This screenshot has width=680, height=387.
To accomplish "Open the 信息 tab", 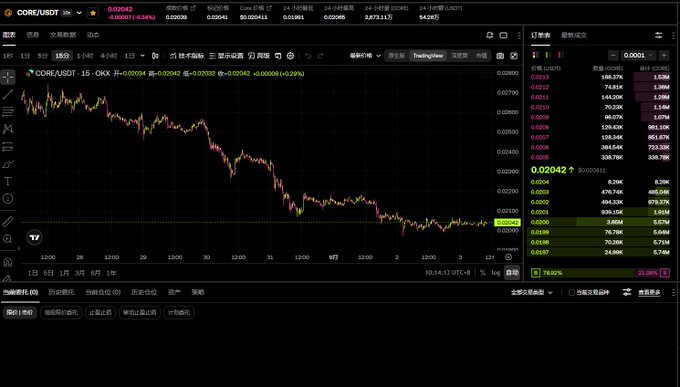I will click(x=33, y=35).
